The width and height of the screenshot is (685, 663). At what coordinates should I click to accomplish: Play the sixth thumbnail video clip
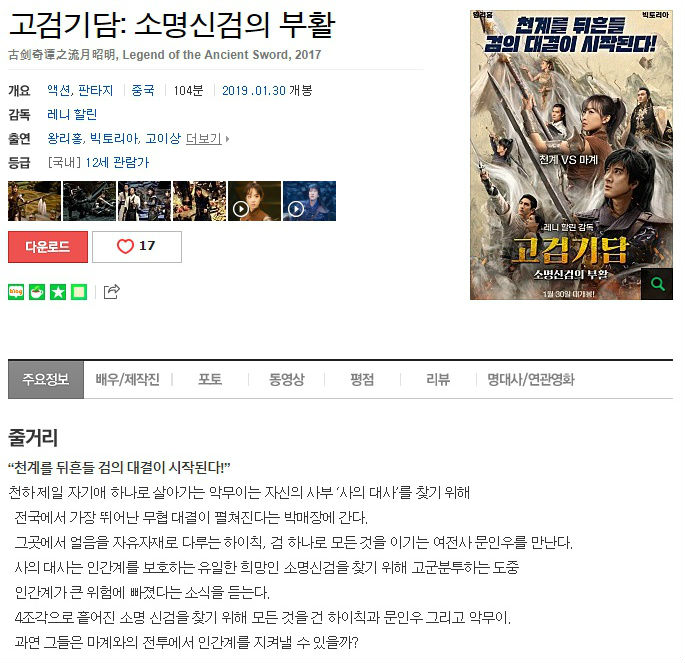pos(309,201)
